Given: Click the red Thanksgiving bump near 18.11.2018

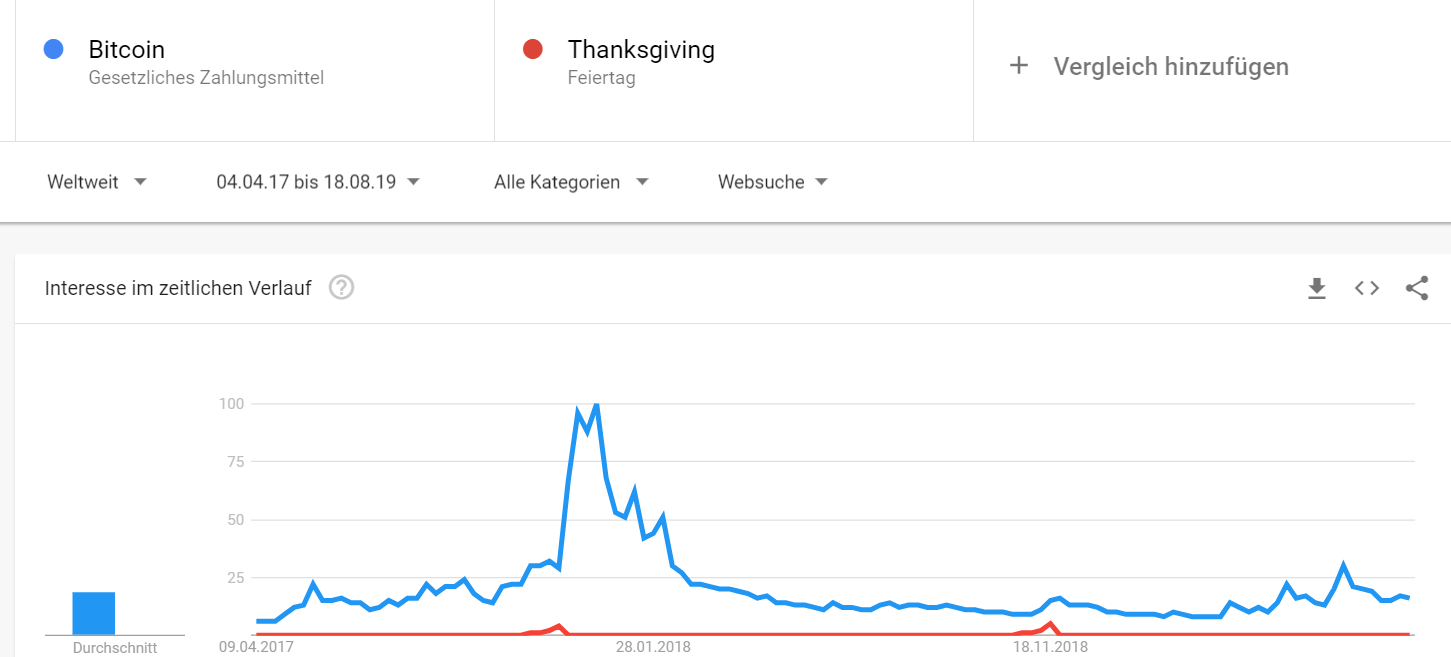Looking at the screenshot, I should coord(1049,625).
